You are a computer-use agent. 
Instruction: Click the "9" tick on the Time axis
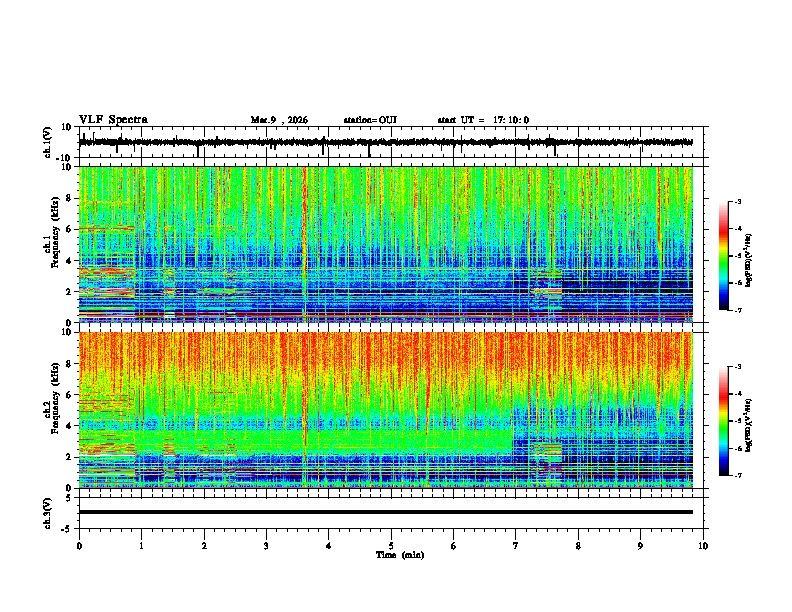(x=640, y=546)
